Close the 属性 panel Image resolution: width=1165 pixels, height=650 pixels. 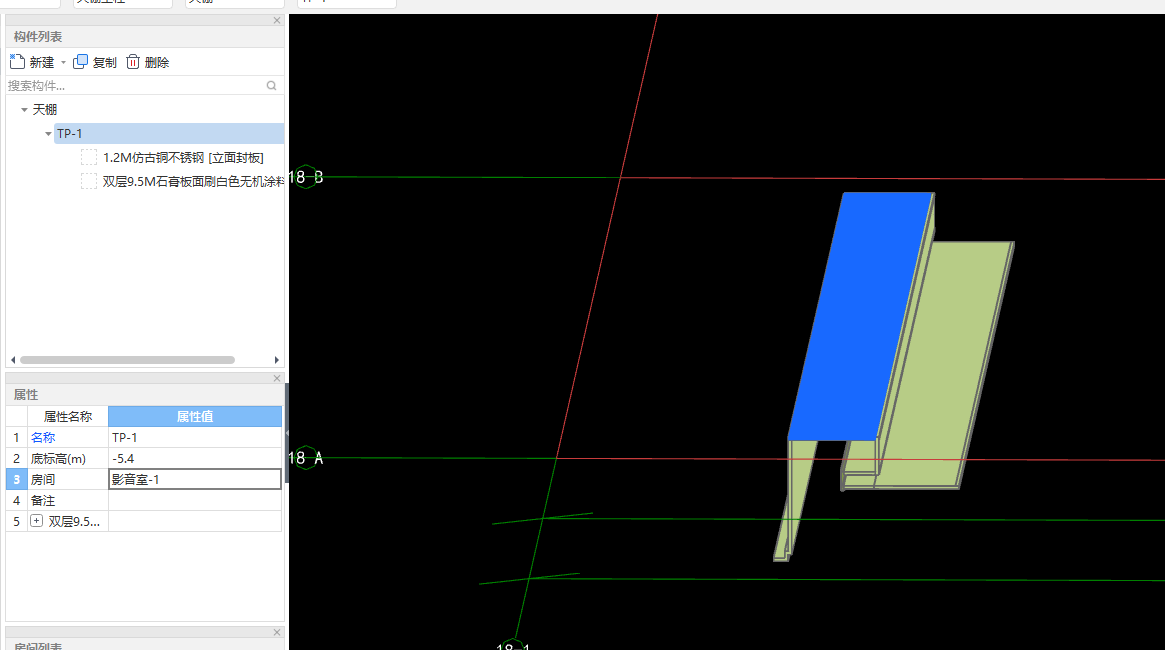point(277,378)
